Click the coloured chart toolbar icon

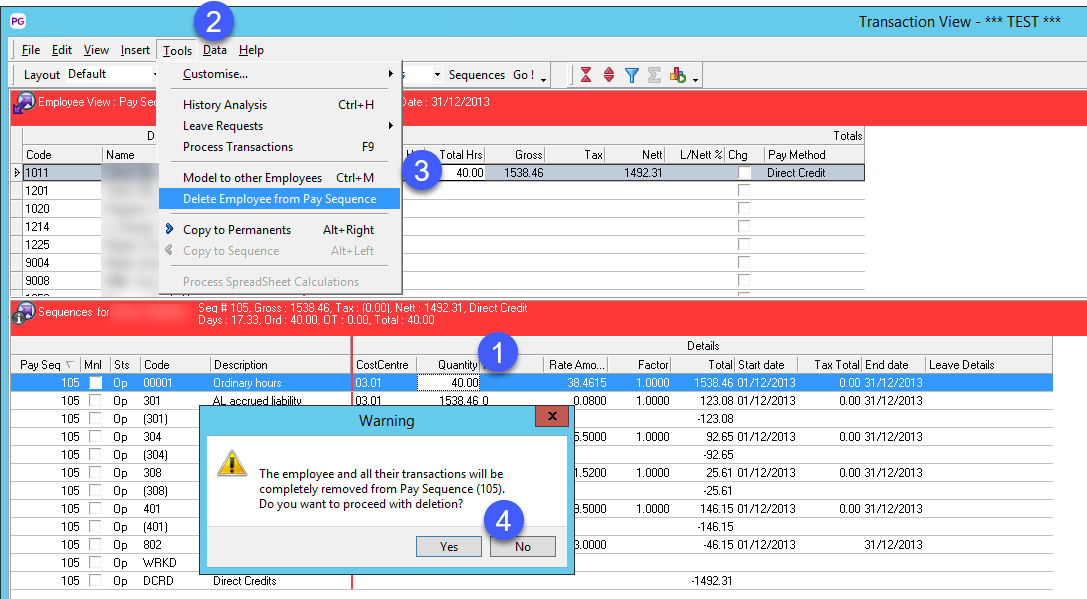pos(677,75)
